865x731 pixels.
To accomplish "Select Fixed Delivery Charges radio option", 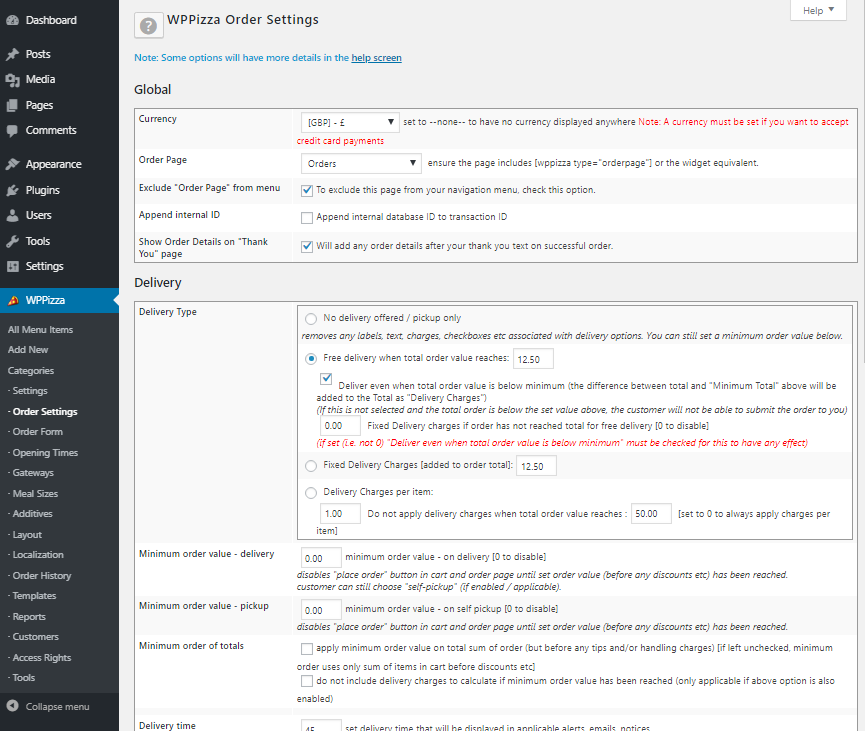I will click(311, 465).
